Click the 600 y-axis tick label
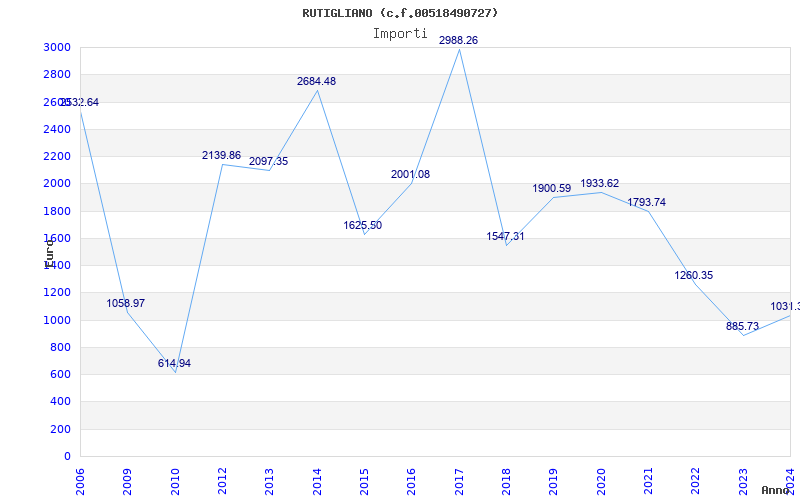This screenshot has width=800, height=500. tap(63, 374)
